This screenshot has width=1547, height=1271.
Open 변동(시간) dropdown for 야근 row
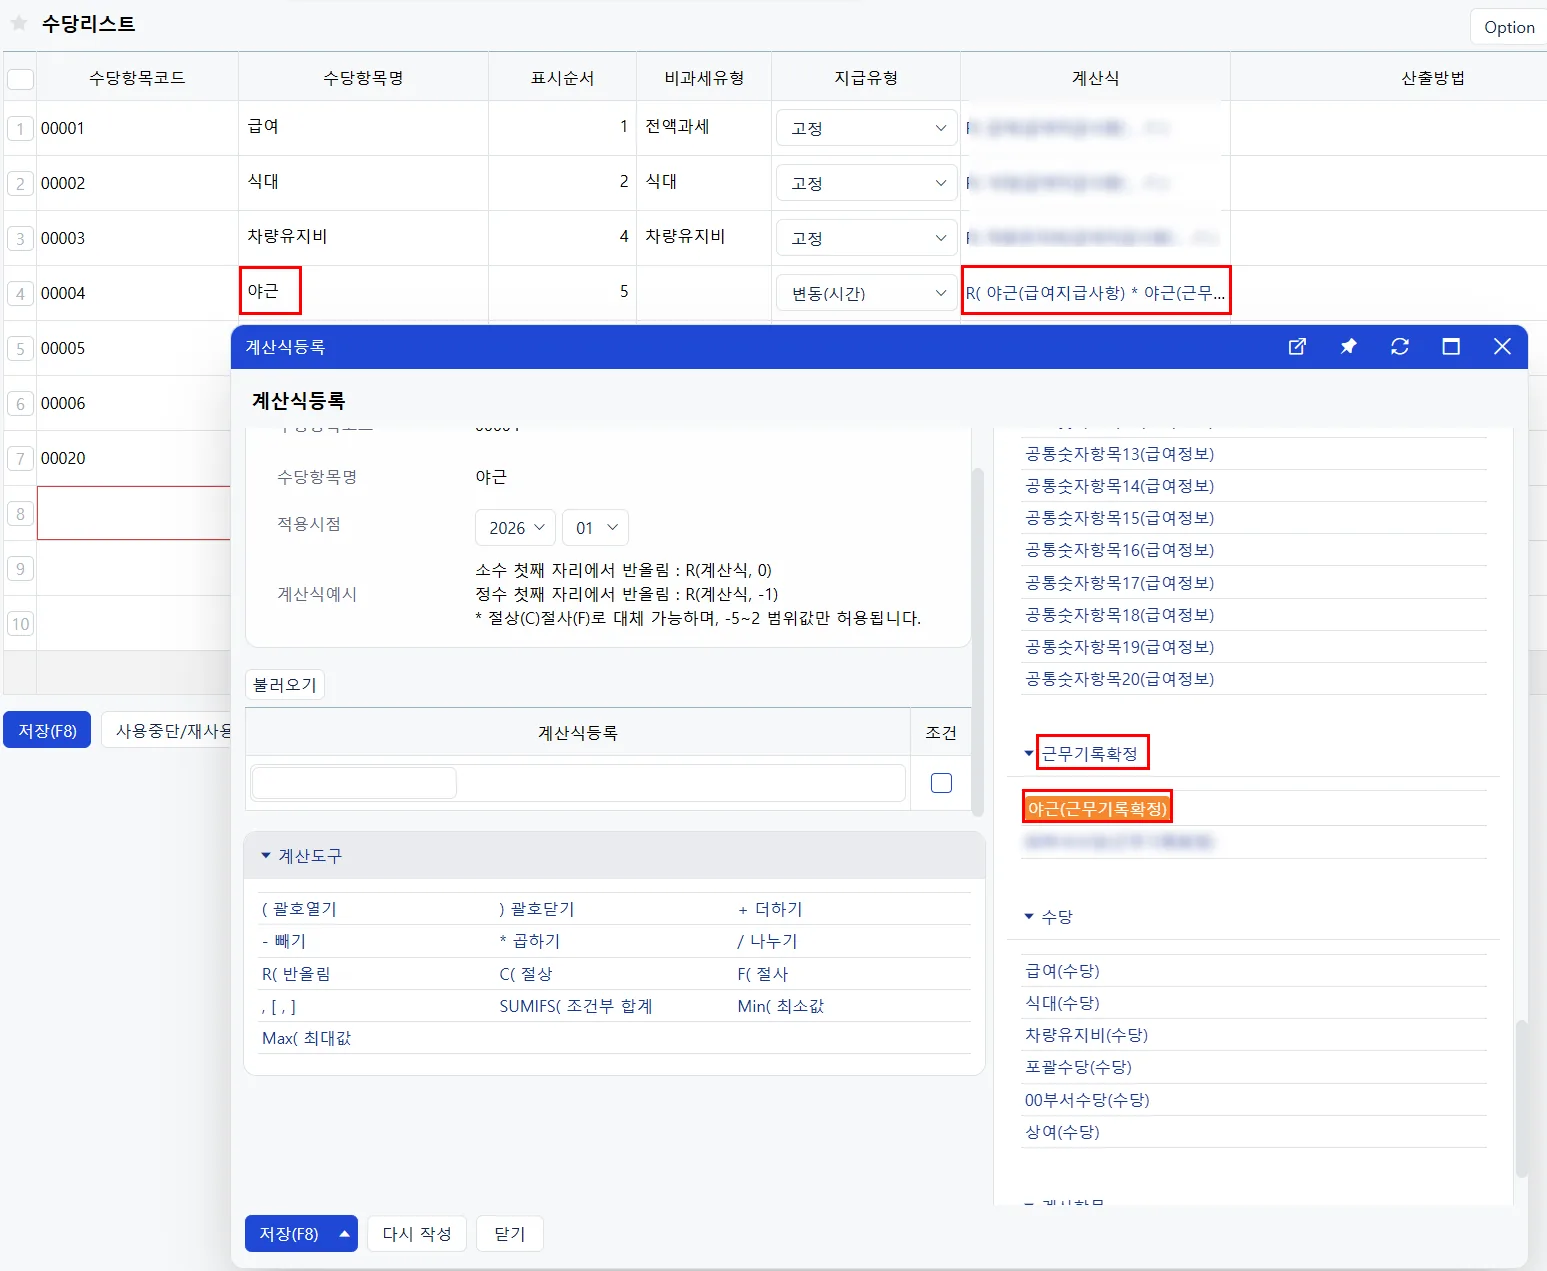click(x=867, y=293)
